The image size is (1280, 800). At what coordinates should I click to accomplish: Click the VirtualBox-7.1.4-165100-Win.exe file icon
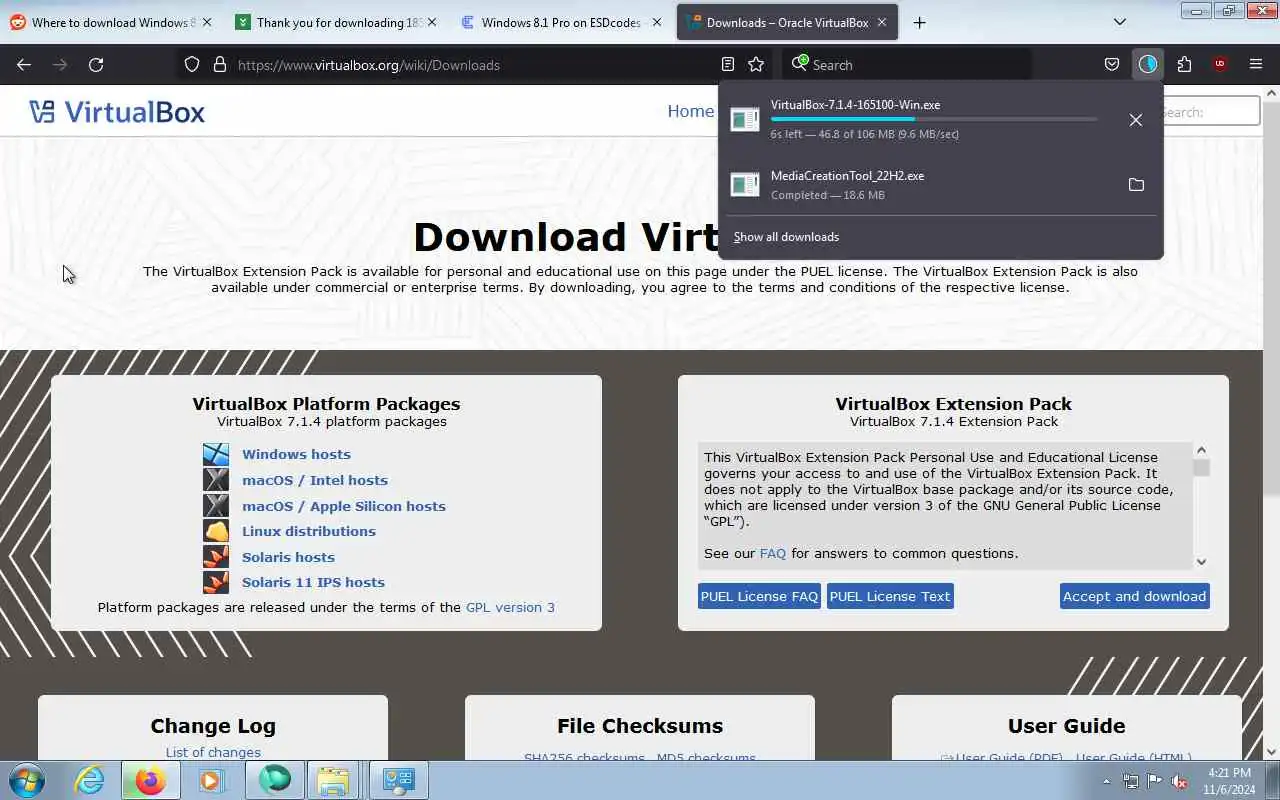(x=745, y=120)
